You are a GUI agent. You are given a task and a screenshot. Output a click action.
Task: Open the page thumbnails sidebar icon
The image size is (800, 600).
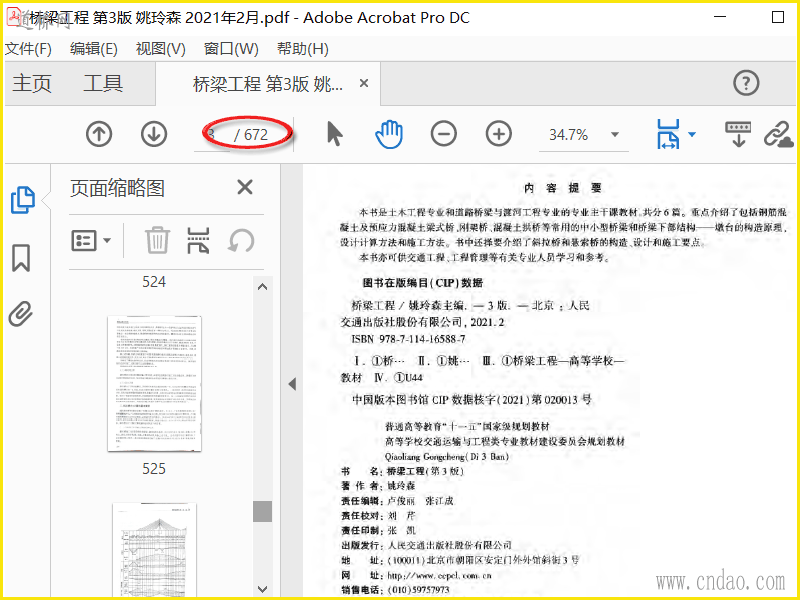pyautogui.click(x=22, y=199)
